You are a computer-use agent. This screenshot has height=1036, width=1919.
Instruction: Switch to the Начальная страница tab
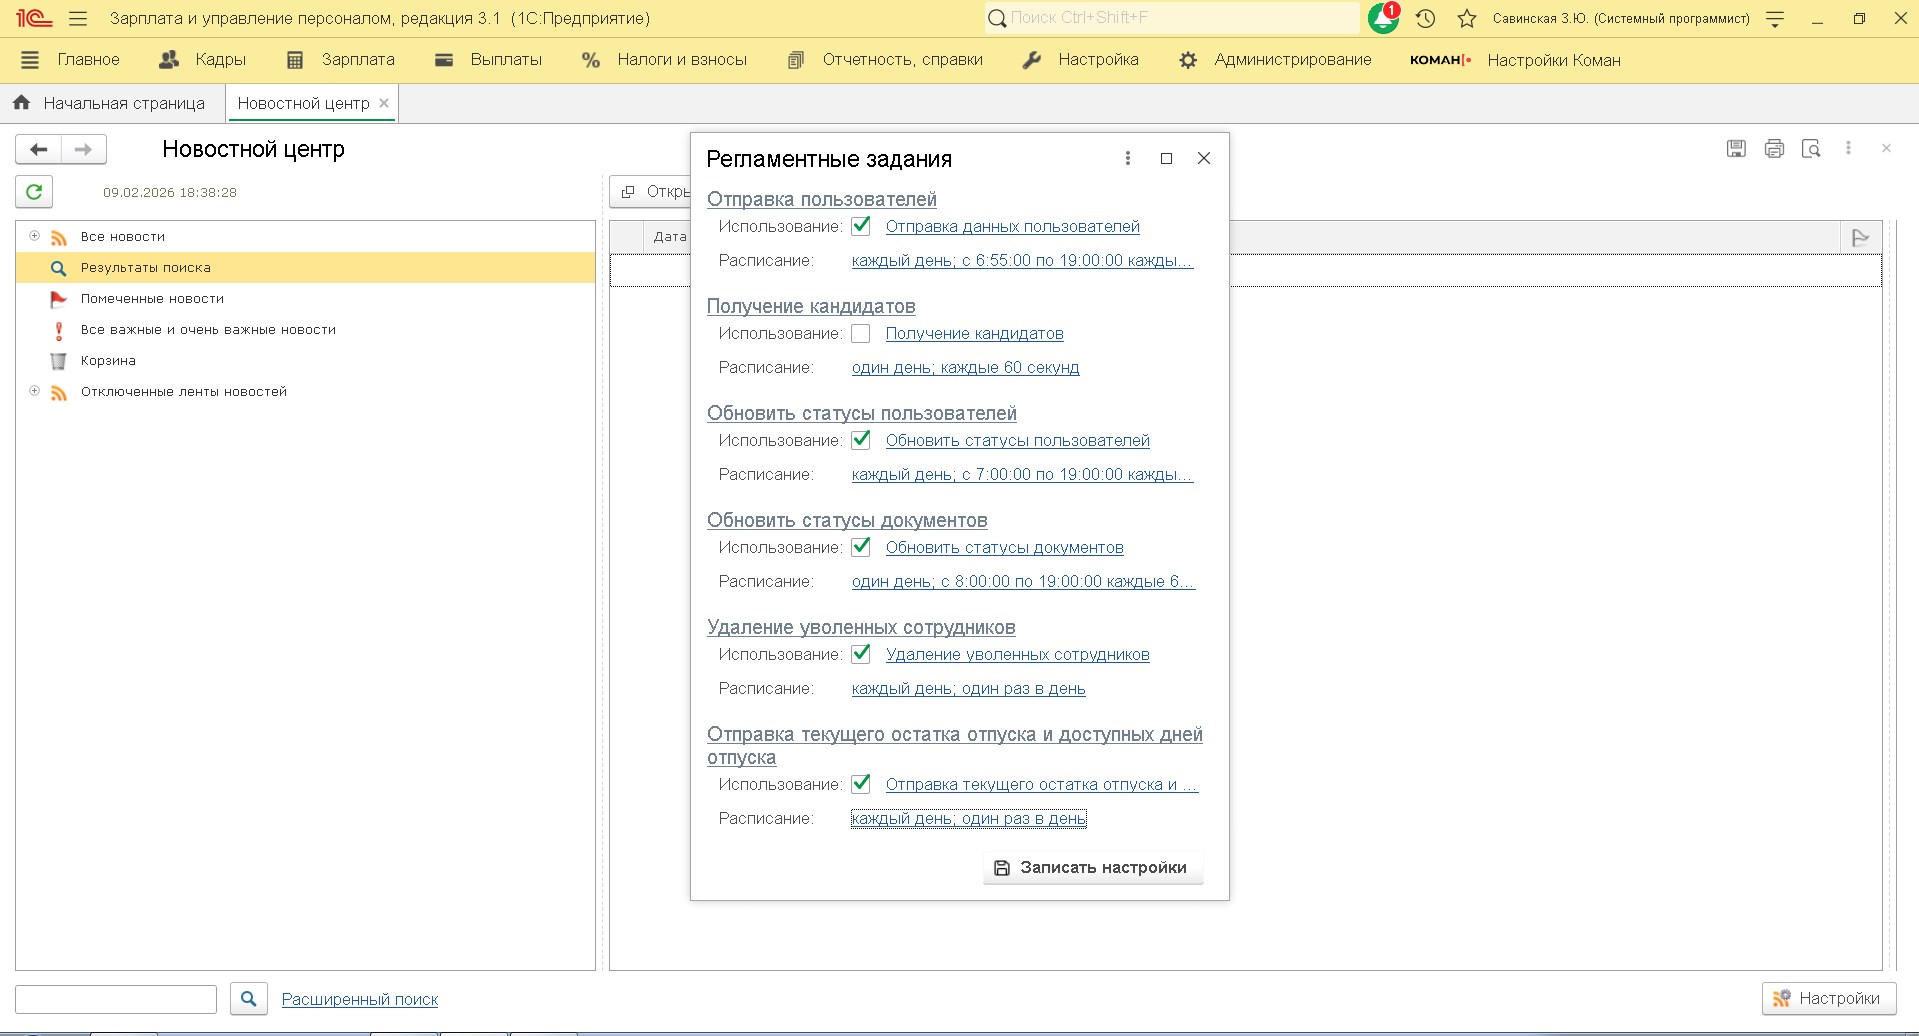(x=110, y=103)
